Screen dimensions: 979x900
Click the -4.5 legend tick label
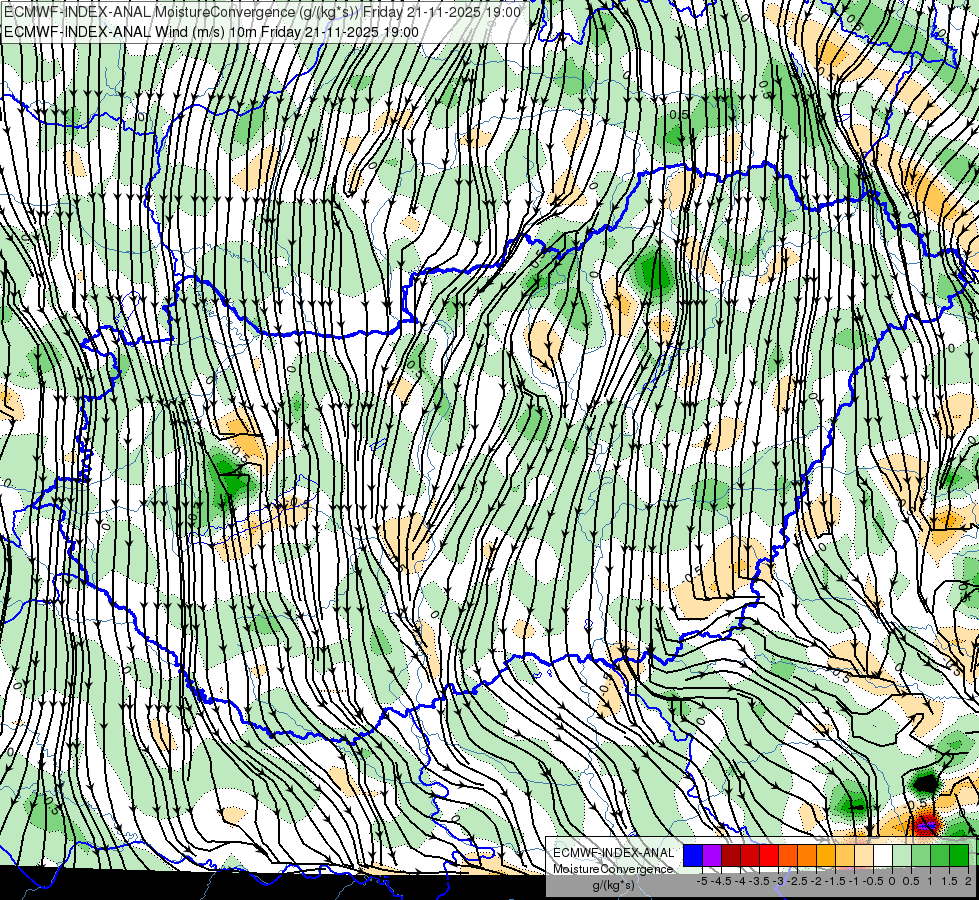pyautogui.click(x=721, y=881)
